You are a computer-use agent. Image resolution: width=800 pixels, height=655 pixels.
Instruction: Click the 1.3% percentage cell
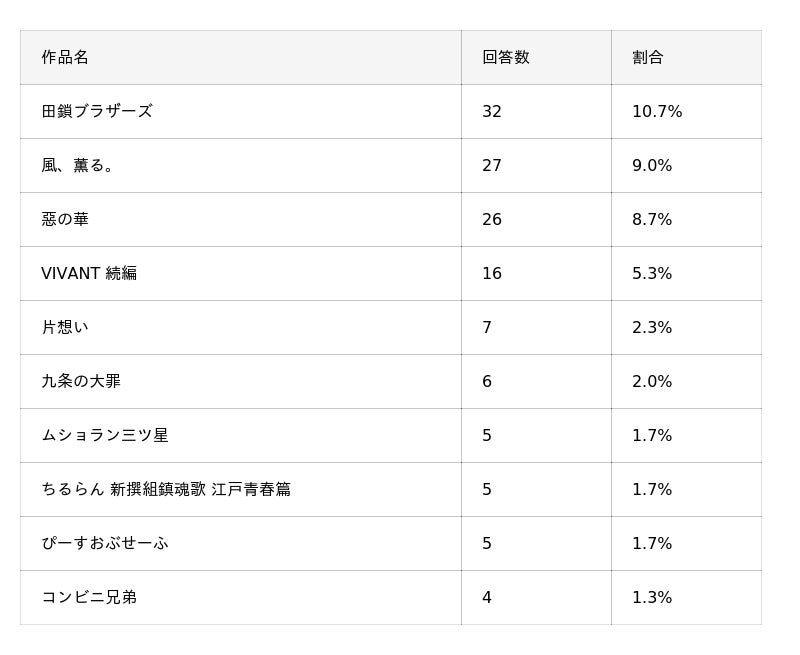[652, 598]
